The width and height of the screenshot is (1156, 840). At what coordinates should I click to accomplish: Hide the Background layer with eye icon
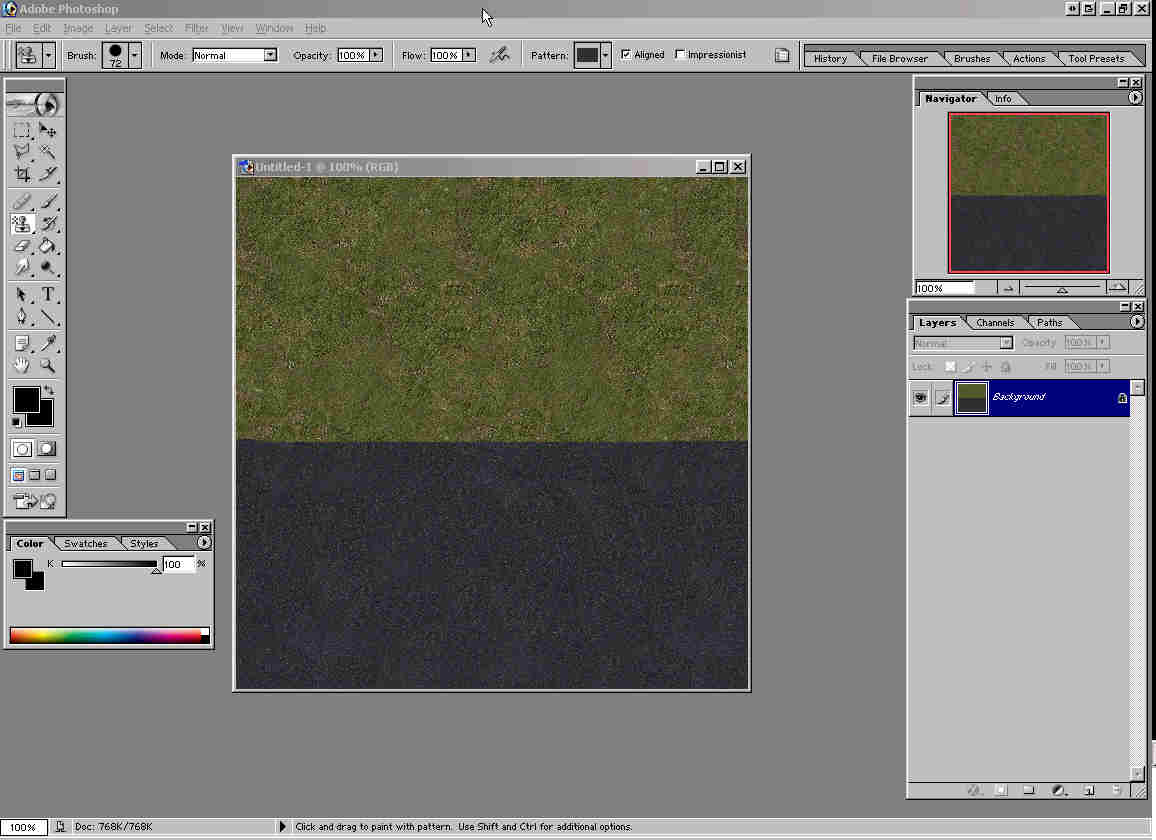click(x=919, y=398)
